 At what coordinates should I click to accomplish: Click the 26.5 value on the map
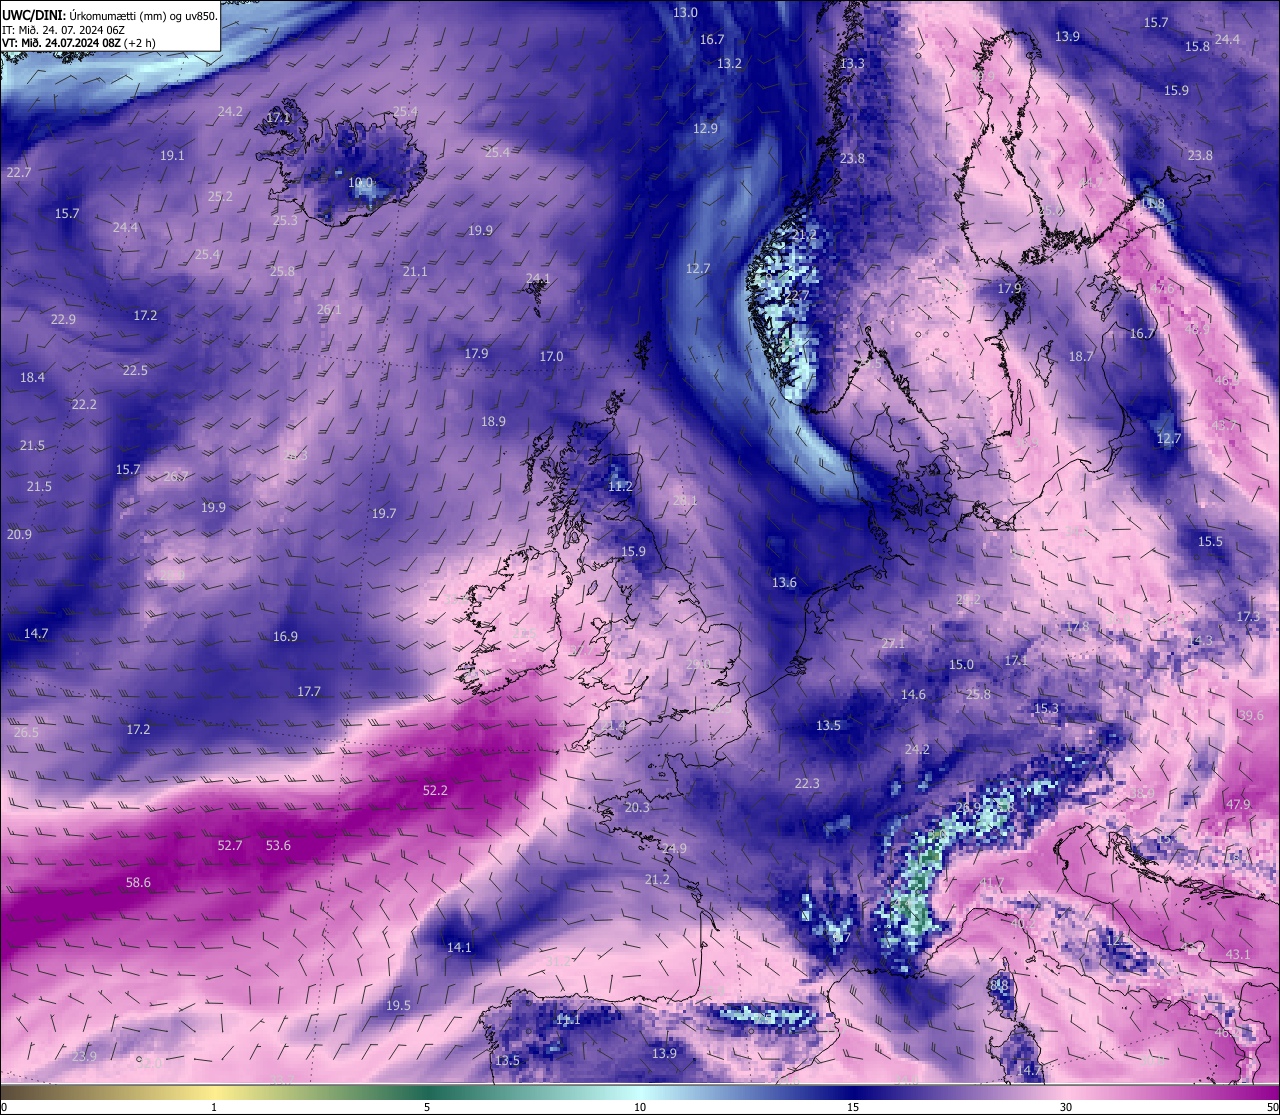coord(26,732)
